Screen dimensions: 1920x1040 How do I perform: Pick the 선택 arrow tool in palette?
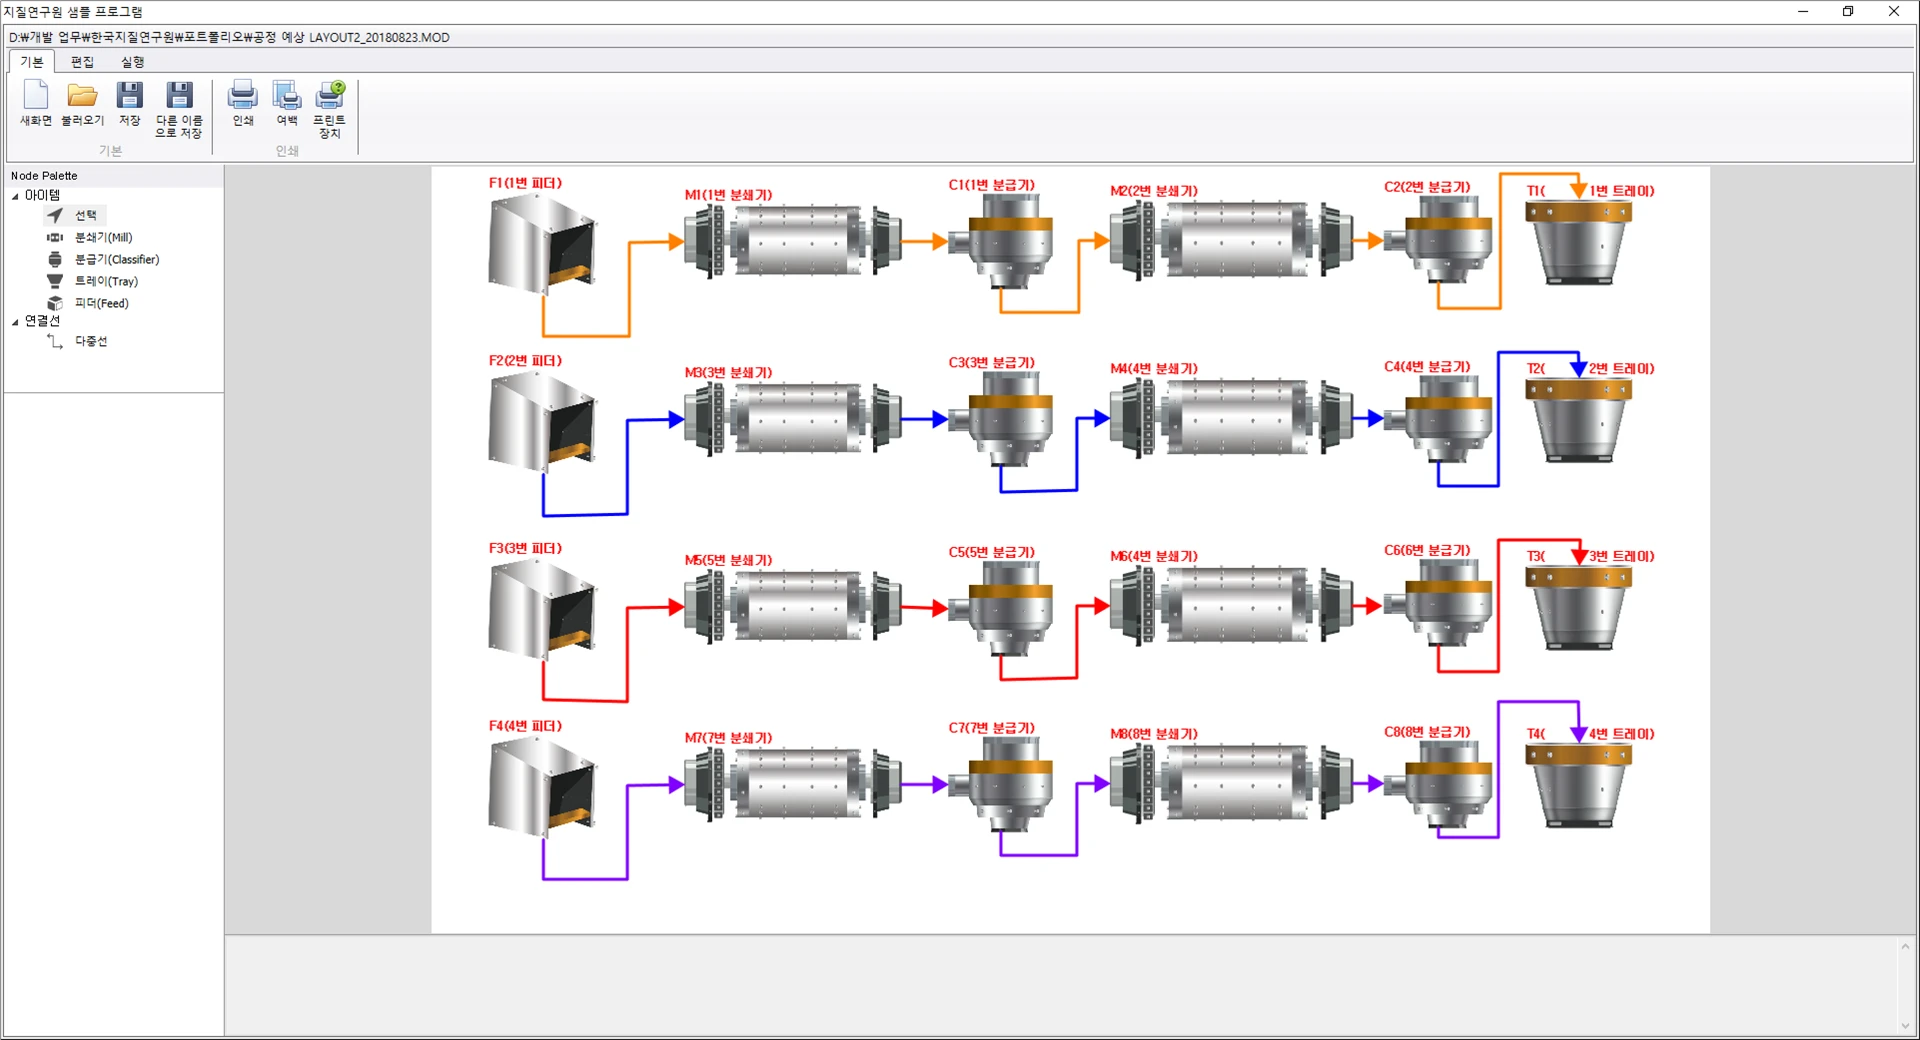[75, 215]
